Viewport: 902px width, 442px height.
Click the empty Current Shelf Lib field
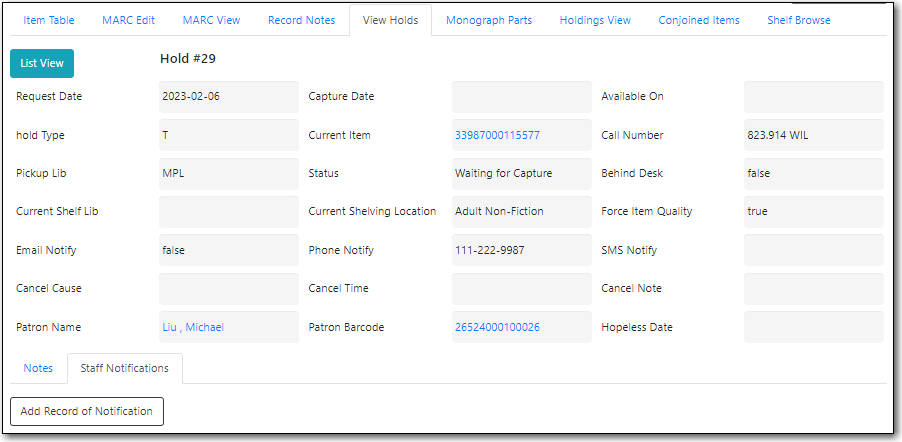(229, 212)
